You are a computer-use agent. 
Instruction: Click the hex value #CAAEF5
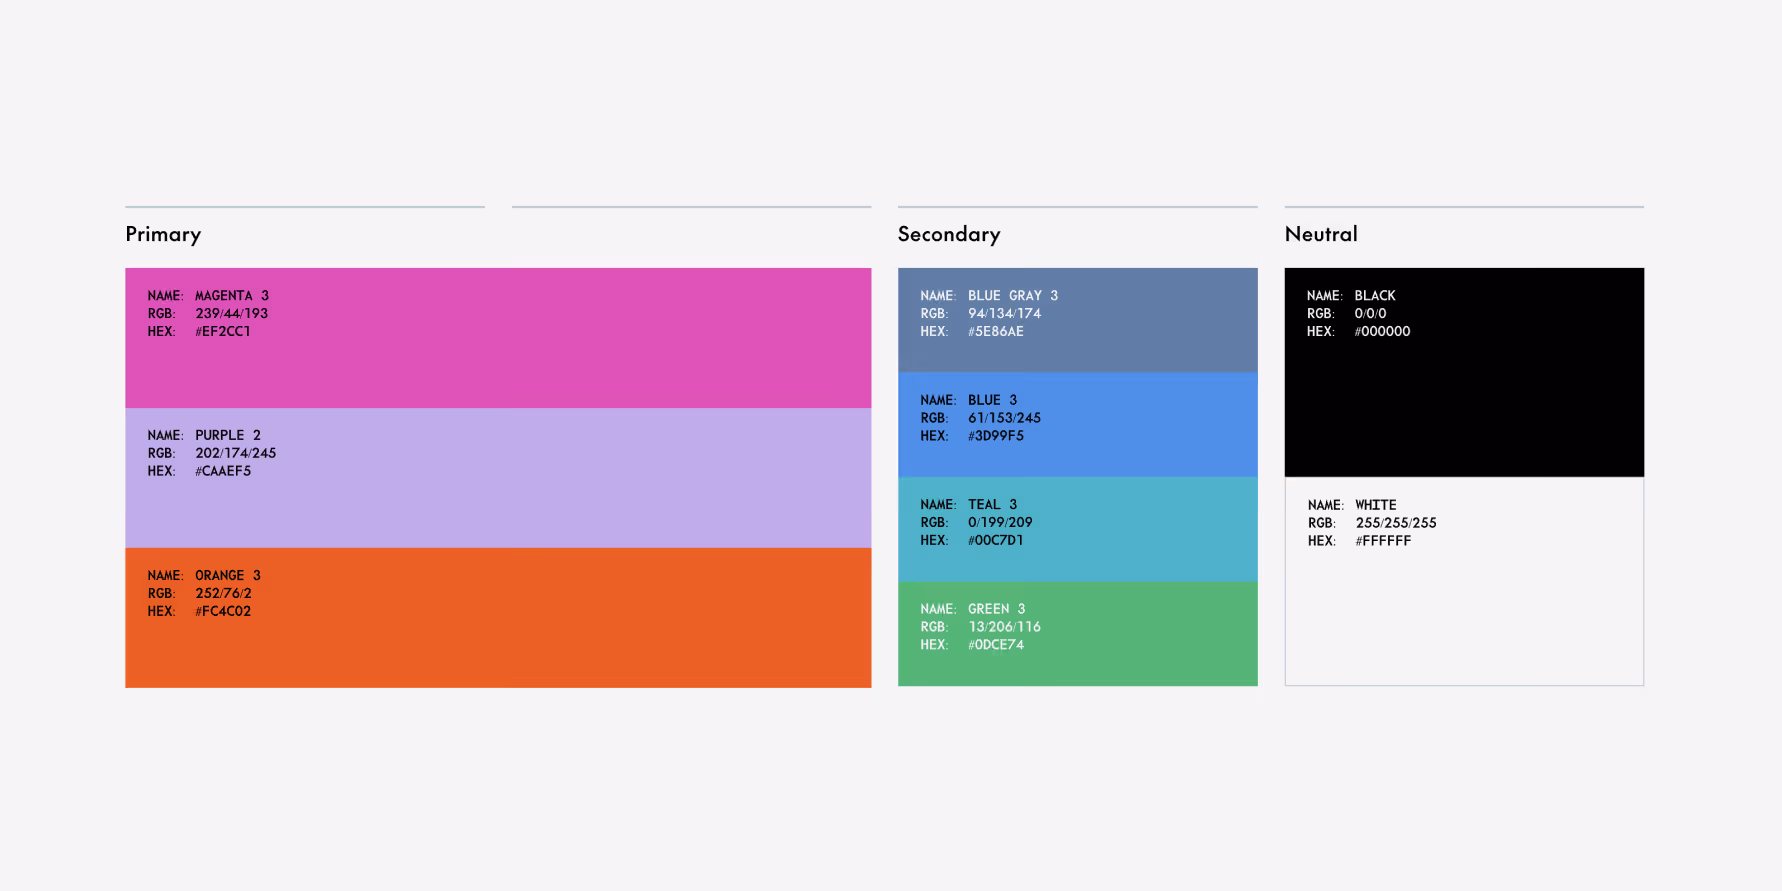223,471
